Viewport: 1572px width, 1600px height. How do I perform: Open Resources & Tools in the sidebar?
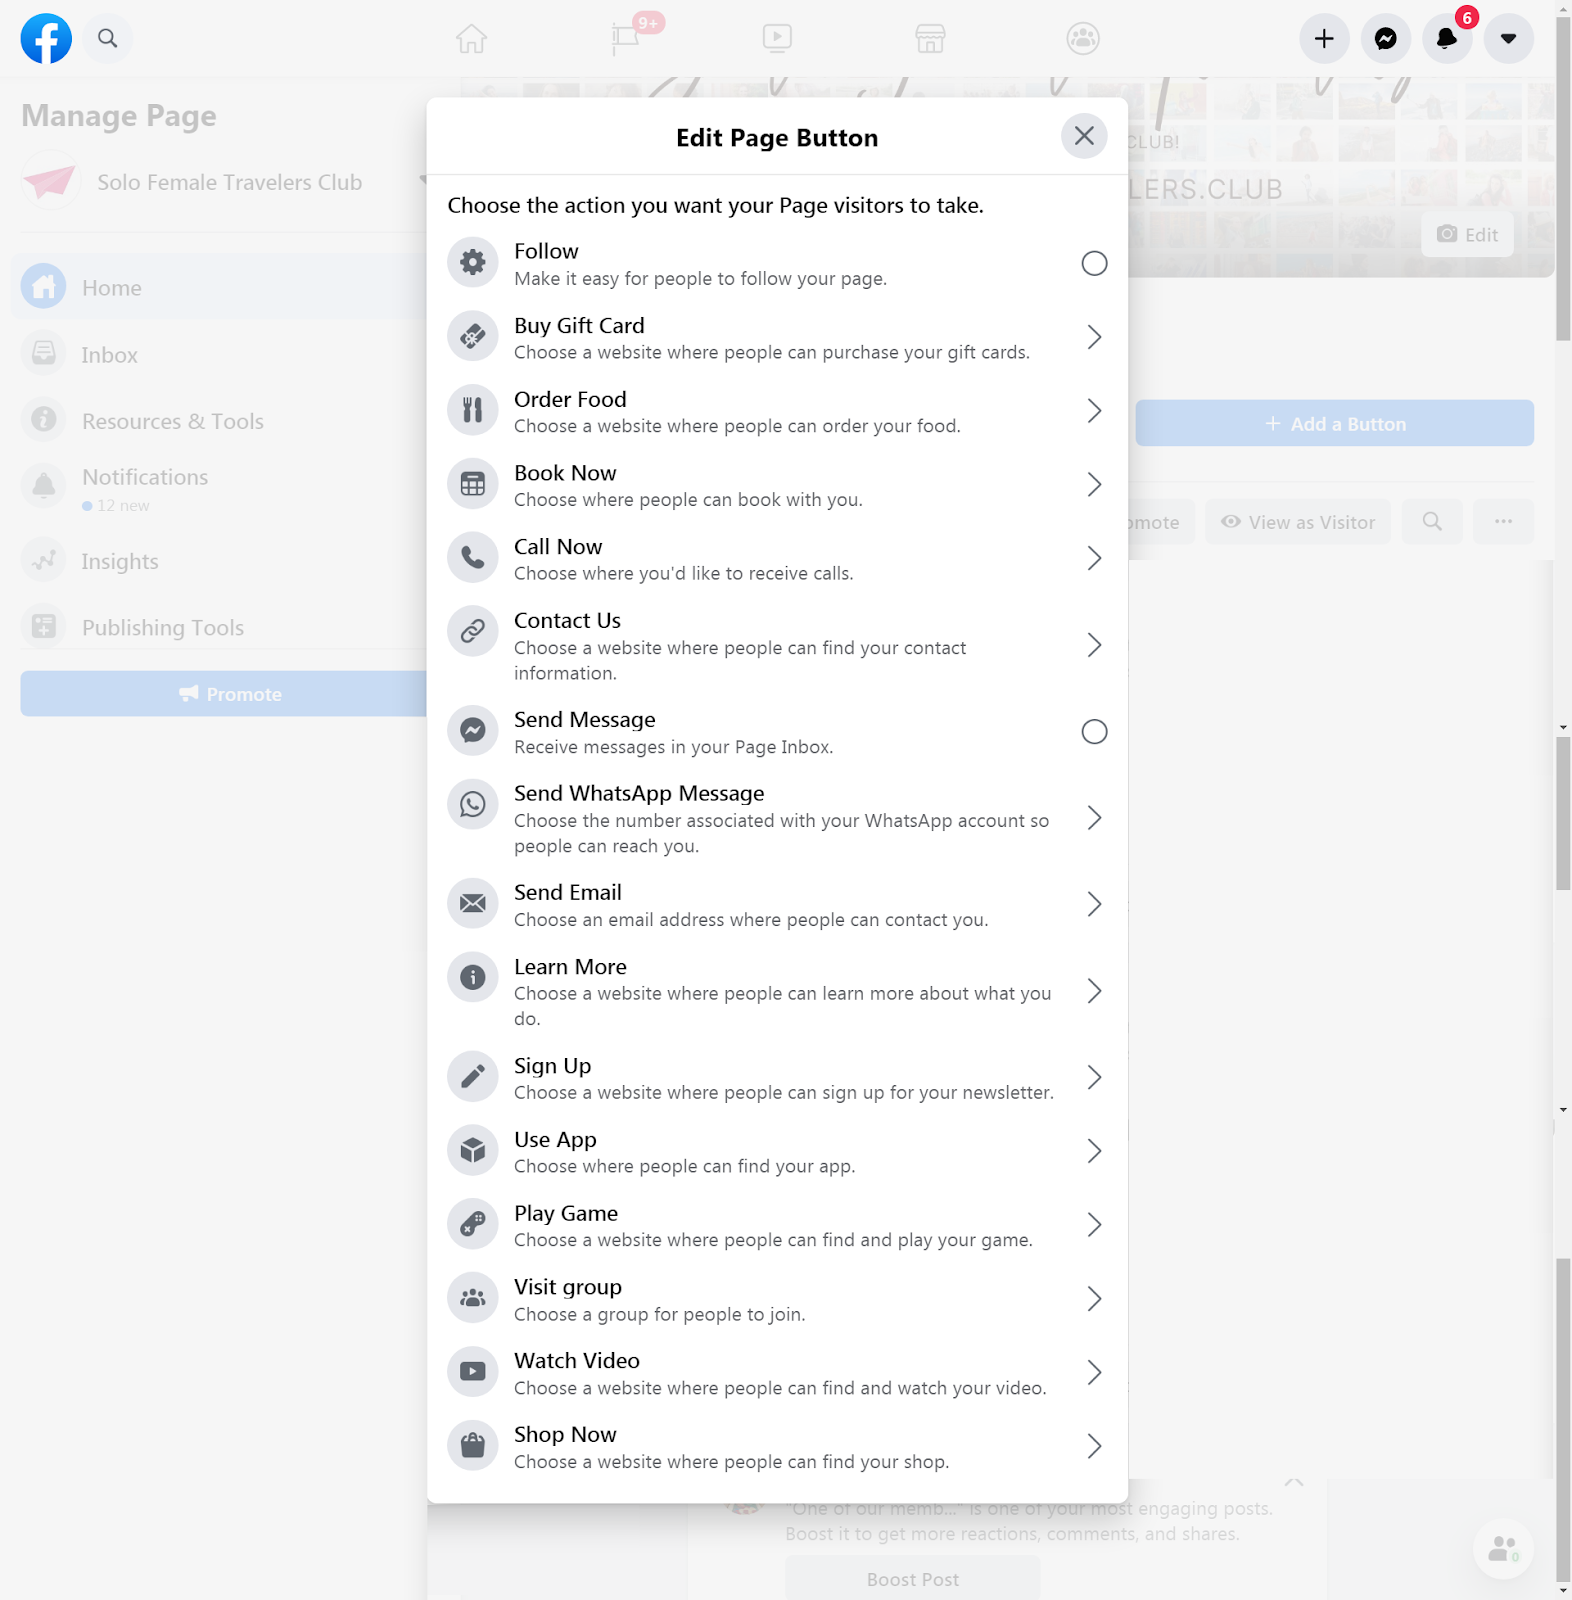point(219,420)
